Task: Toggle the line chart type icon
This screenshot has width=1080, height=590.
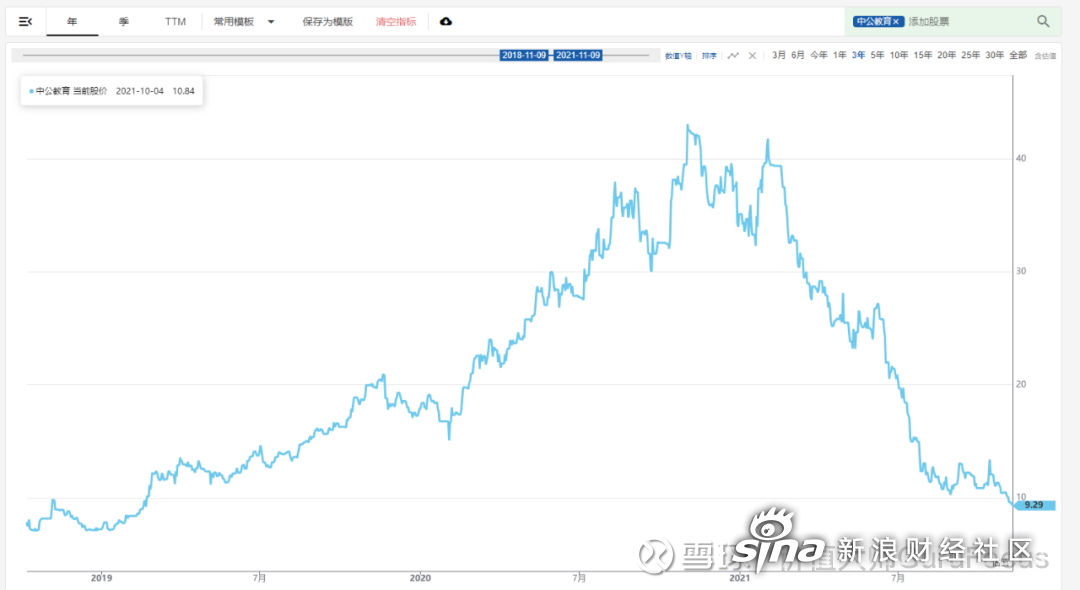Action: coord(734,56)
